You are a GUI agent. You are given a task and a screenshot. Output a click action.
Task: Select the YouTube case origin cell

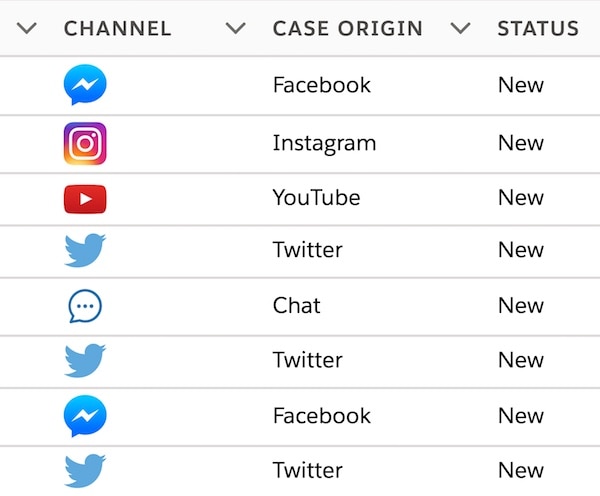(x=316, y=198)
